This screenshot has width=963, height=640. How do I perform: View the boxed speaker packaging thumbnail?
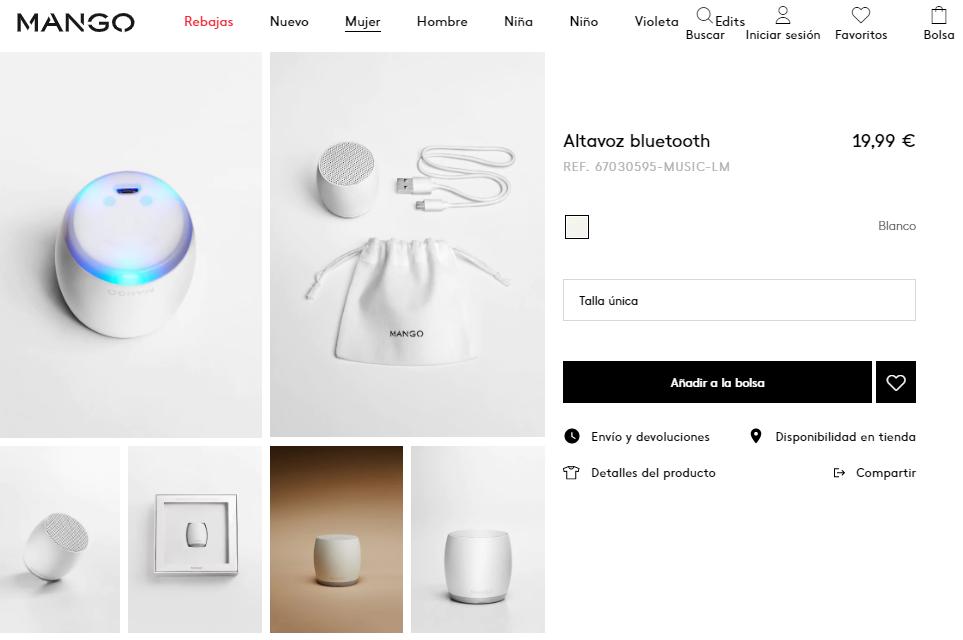pyautogui.click(x=195, y=539)
